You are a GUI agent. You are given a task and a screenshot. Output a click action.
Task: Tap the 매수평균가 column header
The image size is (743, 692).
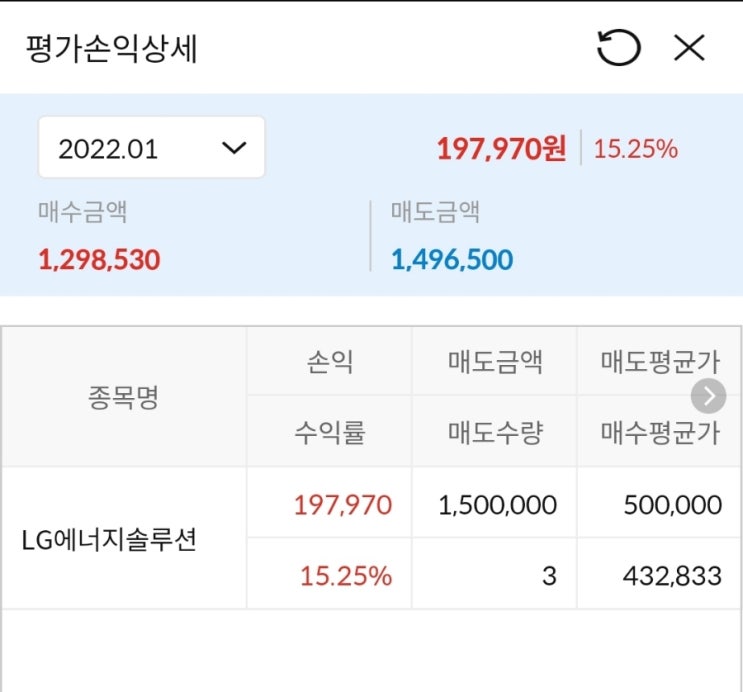click(661, 432)
